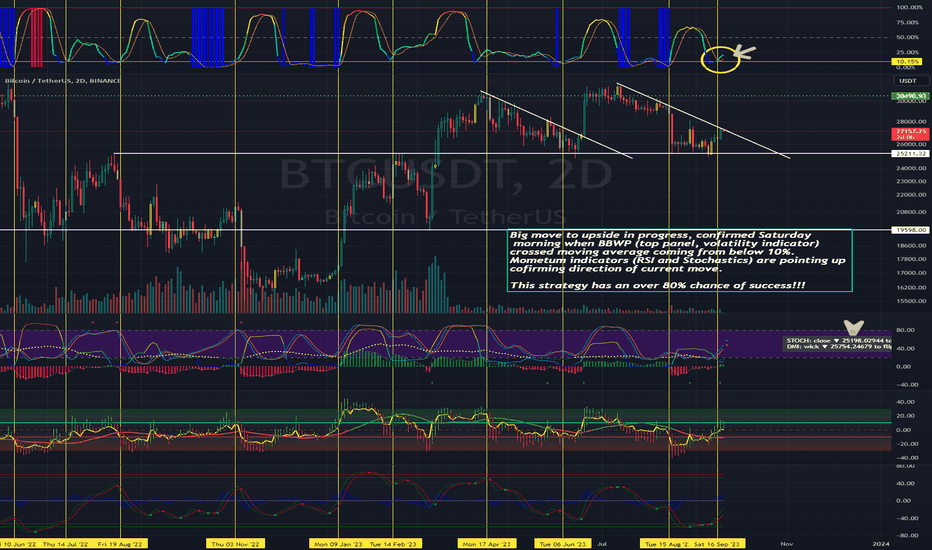
Task: Click the 'Sat 16 Sep '23' date marker
Action: [717, 544]
